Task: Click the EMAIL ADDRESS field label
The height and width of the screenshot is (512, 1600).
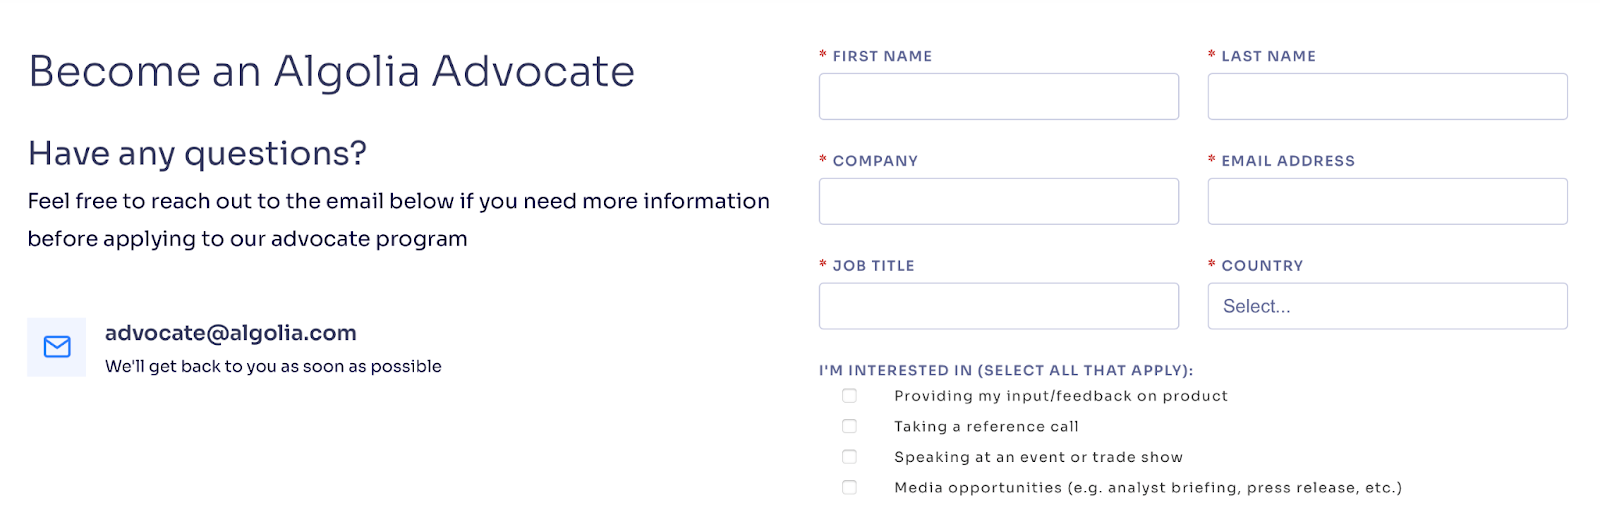Action: (1287, 161)
